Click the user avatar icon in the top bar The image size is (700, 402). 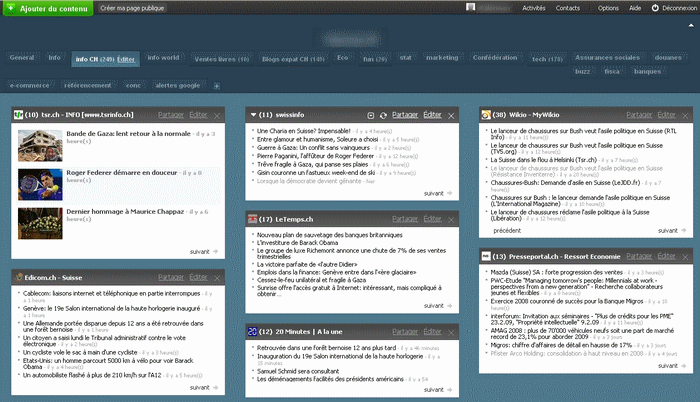point(470,7)
